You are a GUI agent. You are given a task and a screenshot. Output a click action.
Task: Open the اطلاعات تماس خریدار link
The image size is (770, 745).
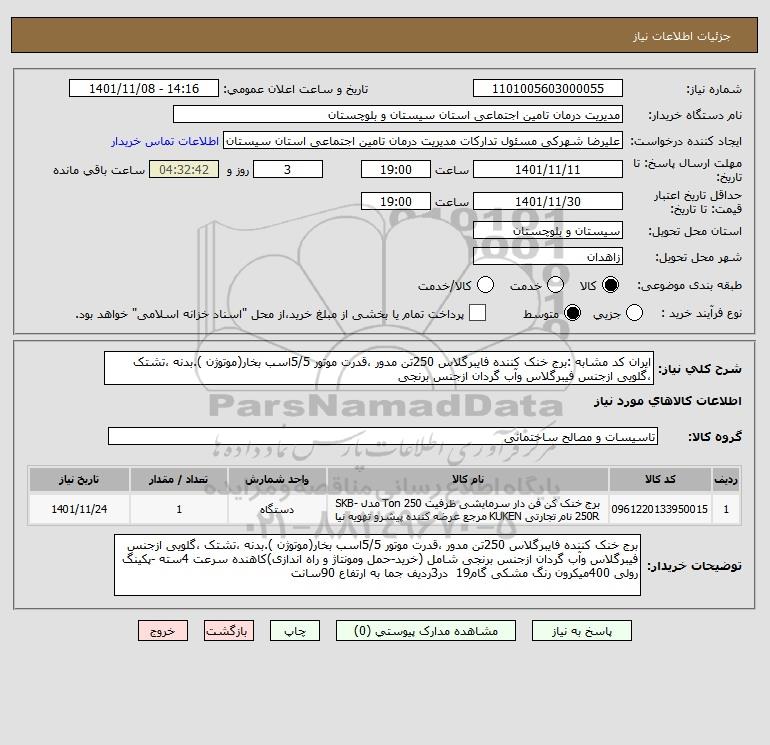click(x=165, y=141)
